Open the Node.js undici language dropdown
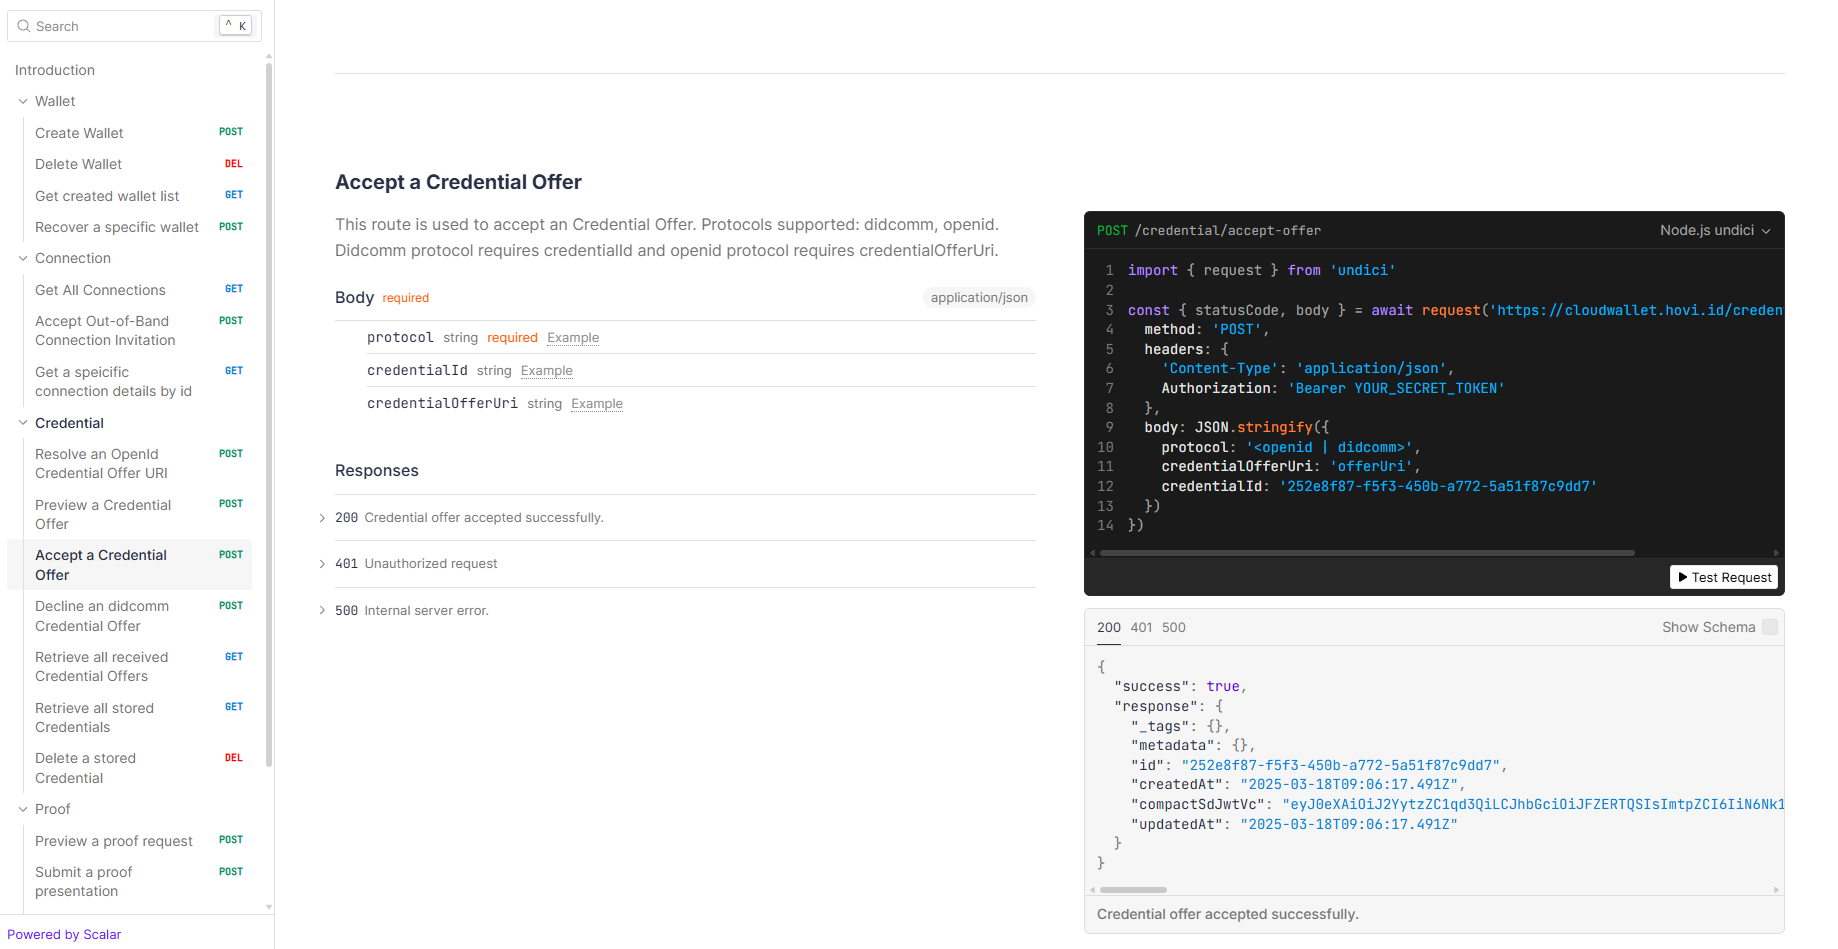 pyautogui.click(x=1714, y=230)
